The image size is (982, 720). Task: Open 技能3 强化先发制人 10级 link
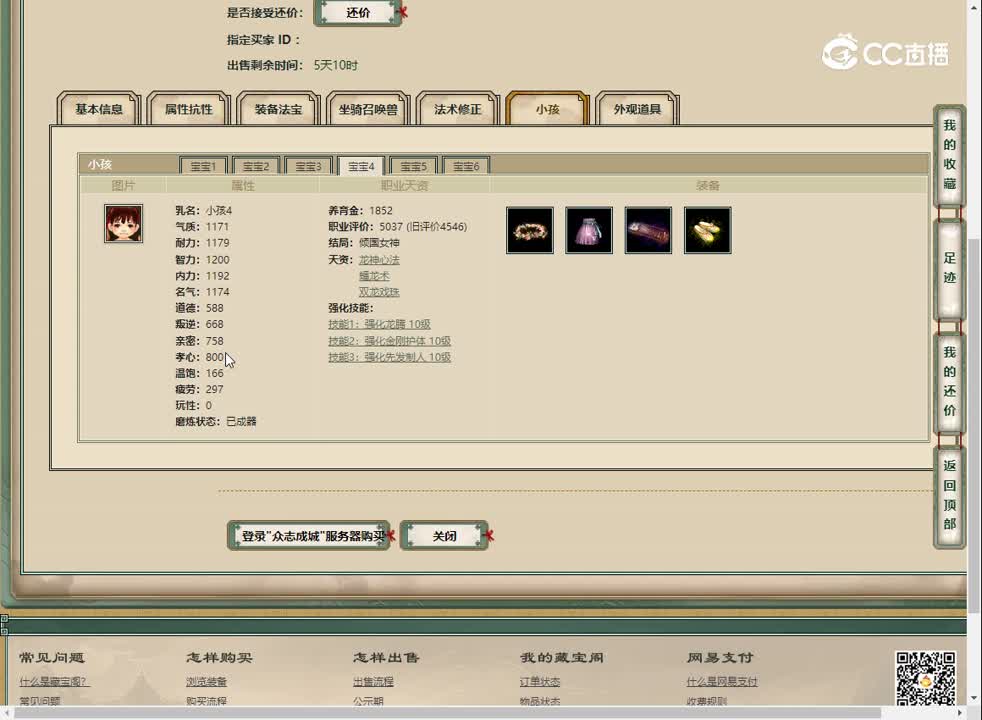390,357
